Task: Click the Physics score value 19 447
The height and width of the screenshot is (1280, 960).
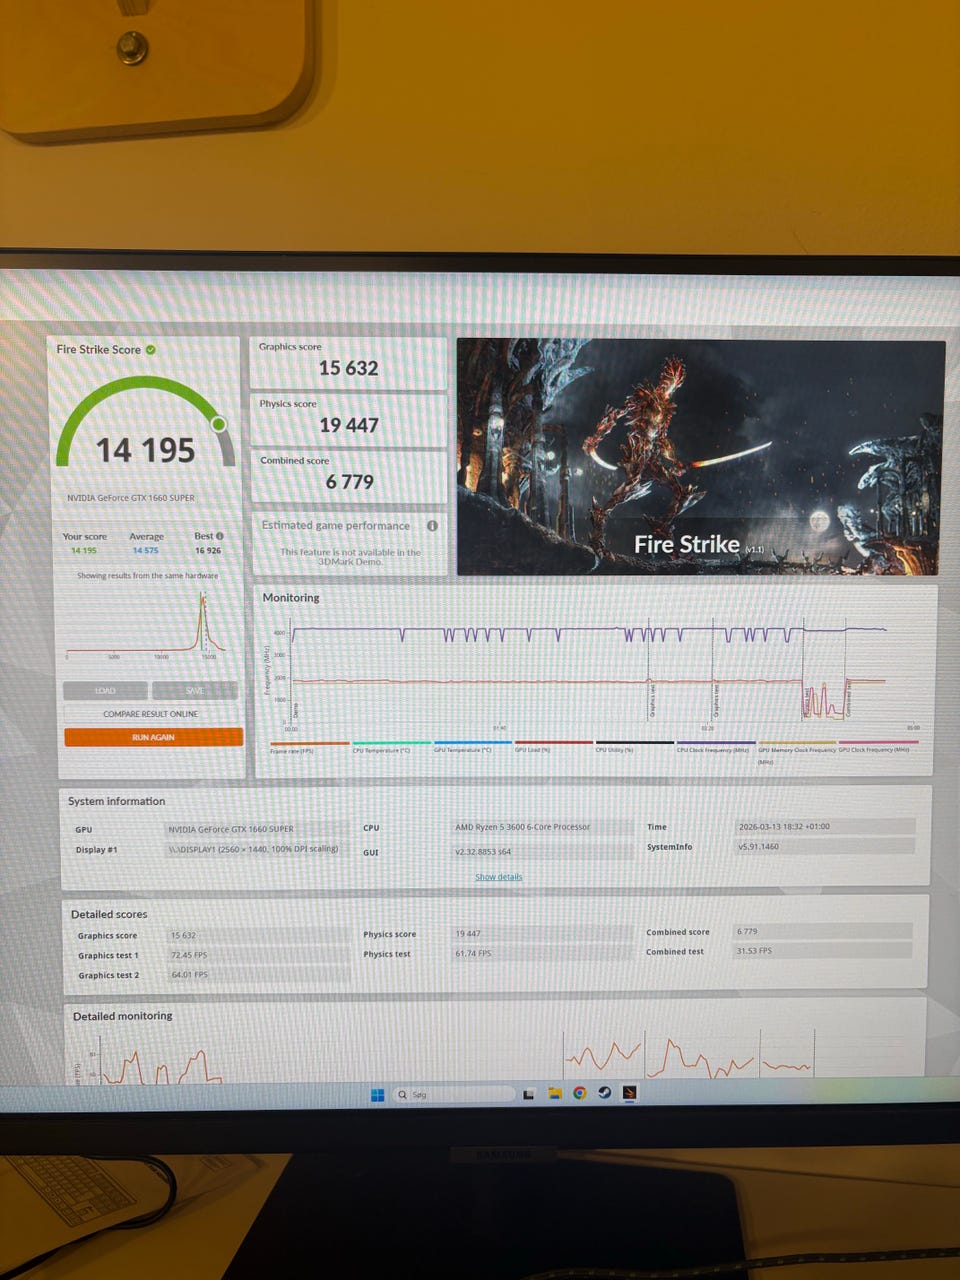Action: [349, 425]
